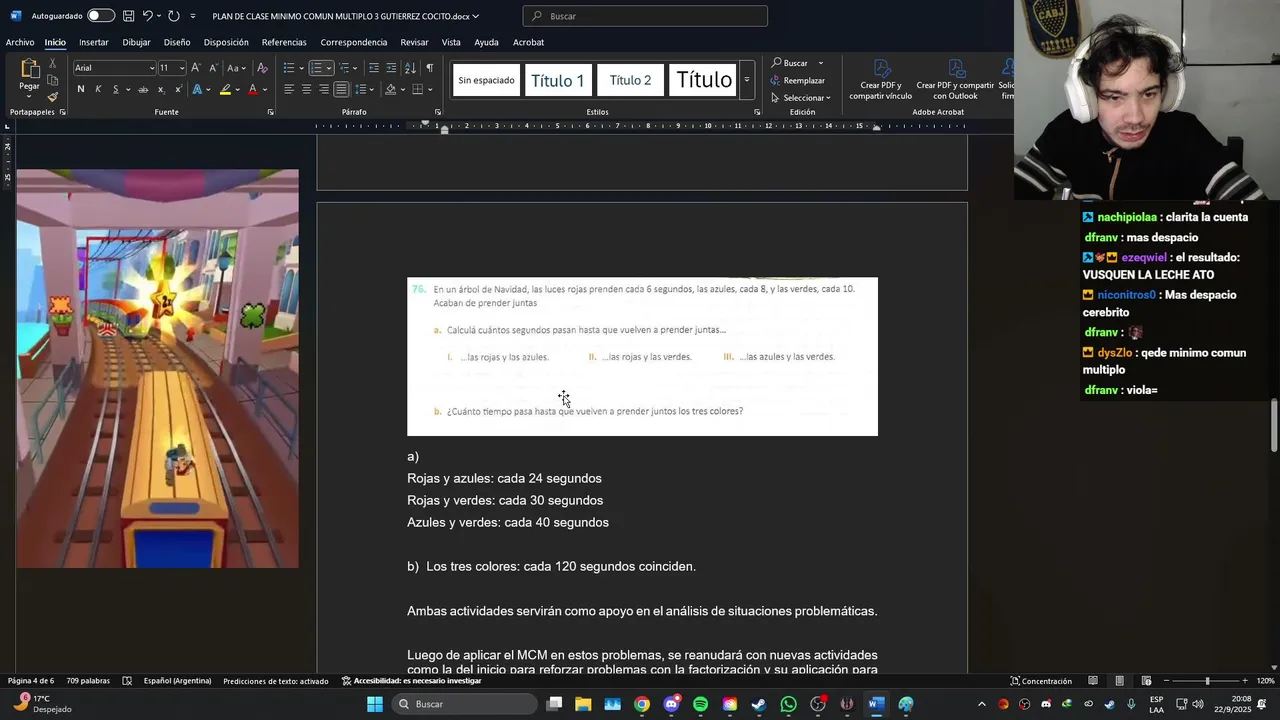Click the Undo arrow icon

pyautogui.click(x=148, y=16)
